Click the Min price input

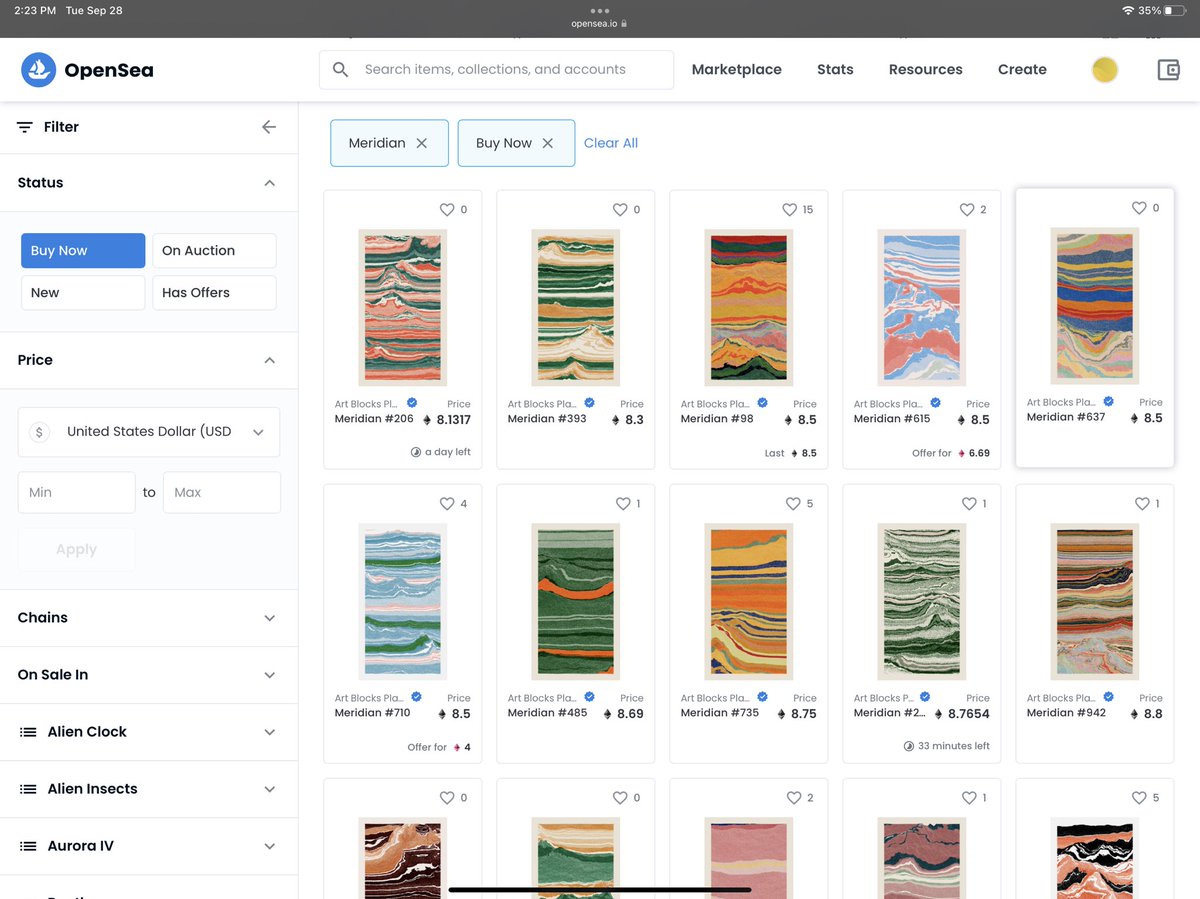coord(77,493)
